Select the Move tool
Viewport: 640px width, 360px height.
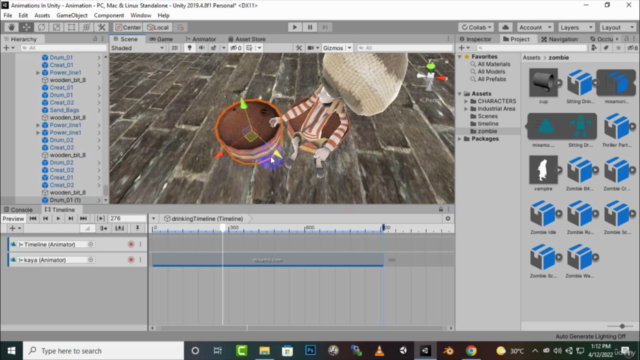(x=26, y=27)
